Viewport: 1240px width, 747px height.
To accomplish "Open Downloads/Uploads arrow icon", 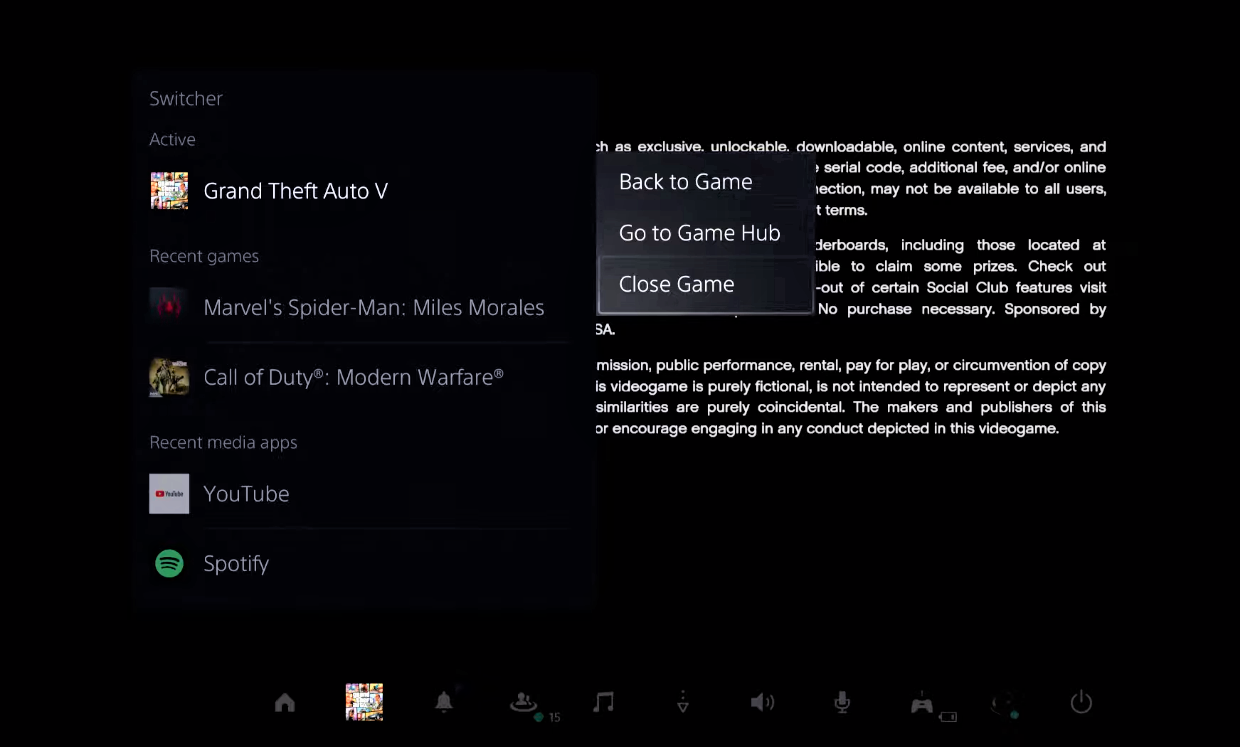I will 683,702.
